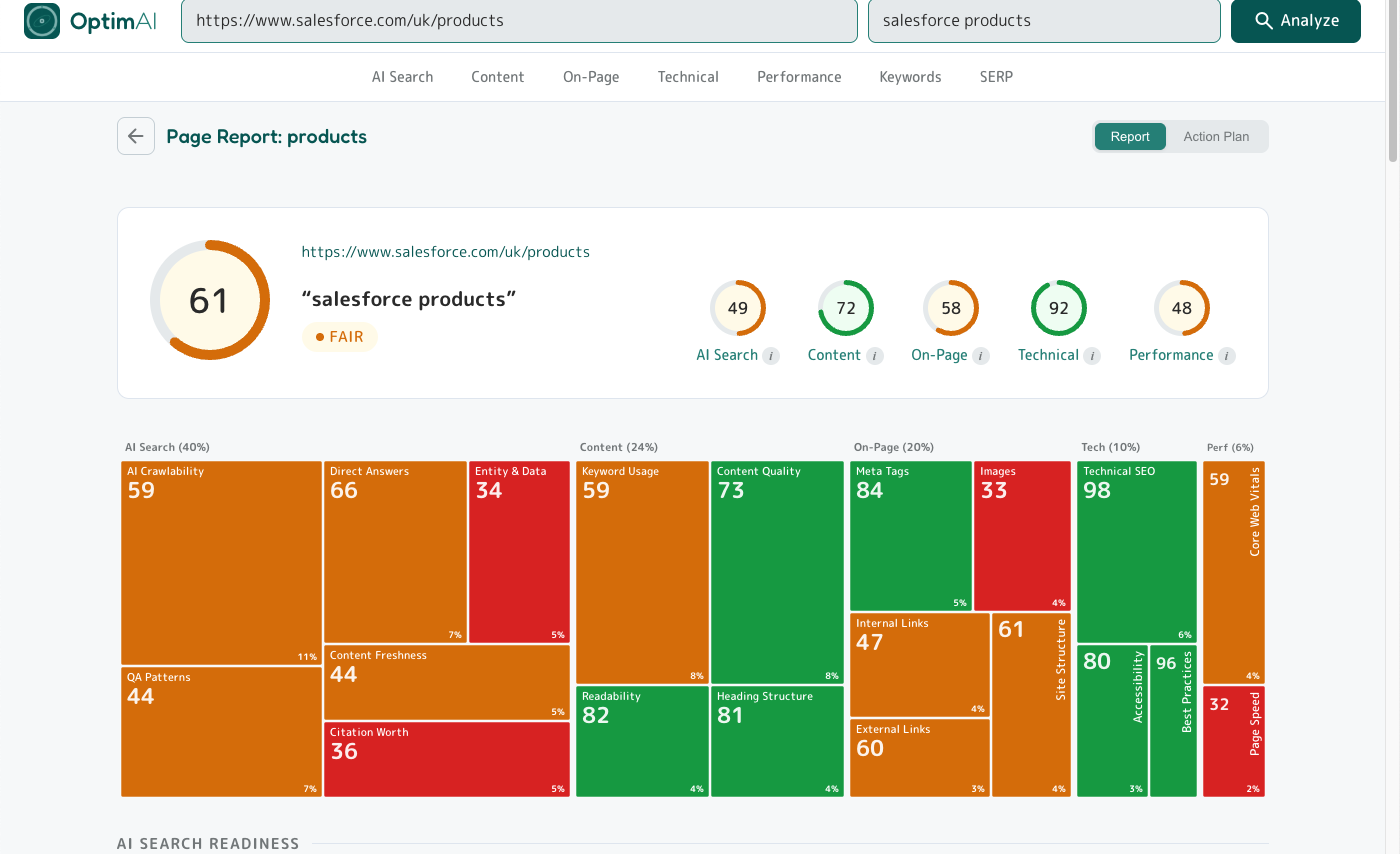The image size is (1400, 854).
Task: Switch to the Report view
Action: (x=1130, y=137)
